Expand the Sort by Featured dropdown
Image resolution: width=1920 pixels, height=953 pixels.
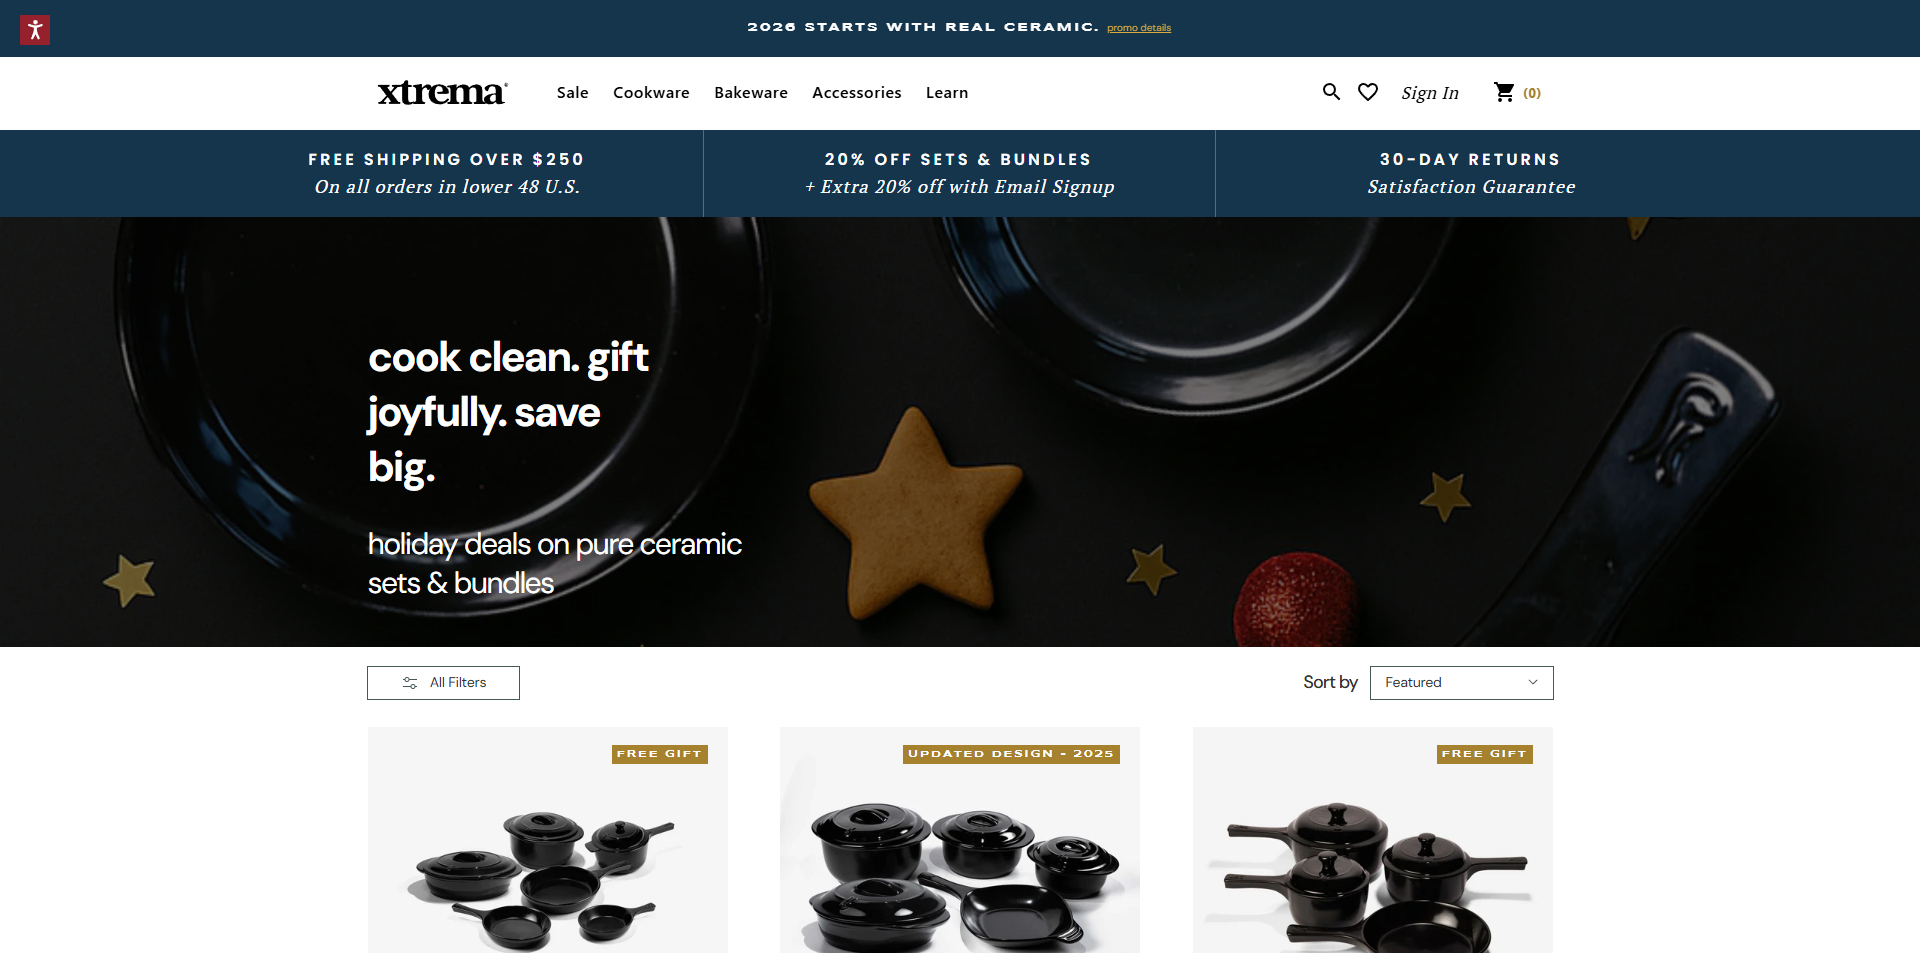[1461, 683]
